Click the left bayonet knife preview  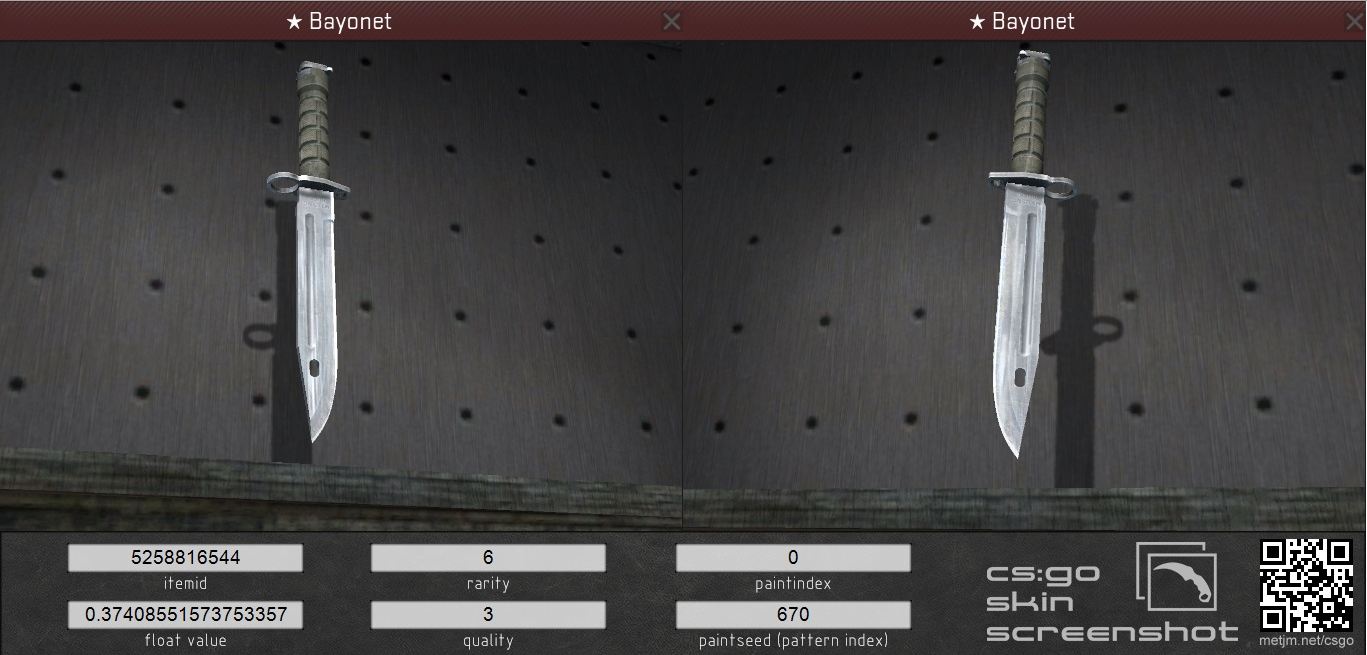pos(311,250)
